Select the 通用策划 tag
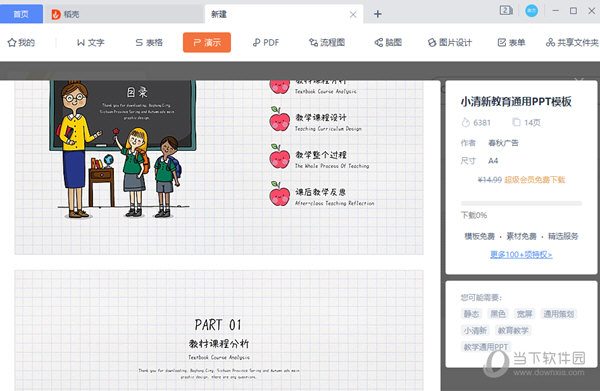 tap(559, 314)
